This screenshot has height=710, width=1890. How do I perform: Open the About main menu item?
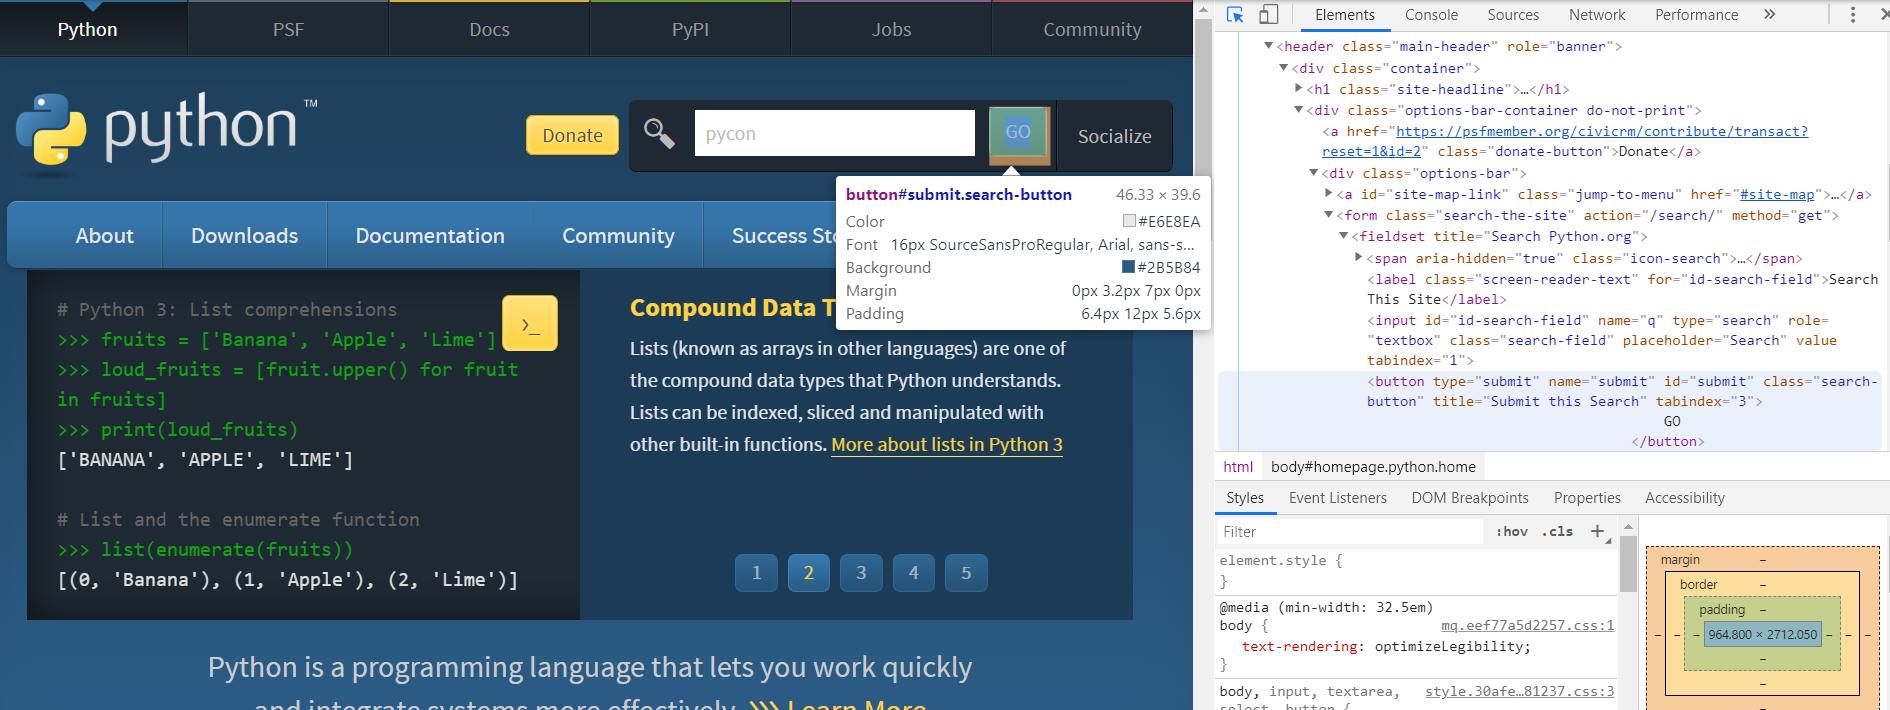click(x=104, y=236)
